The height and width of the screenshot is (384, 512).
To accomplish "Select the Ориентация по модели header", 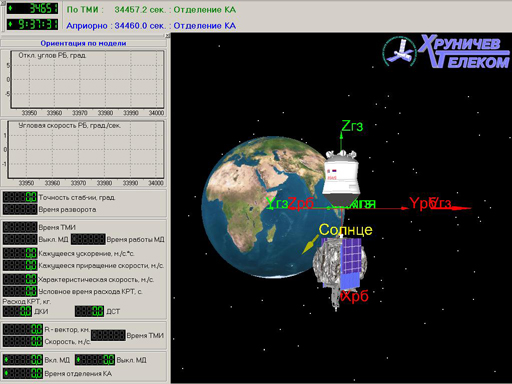I will pos(83,43).
